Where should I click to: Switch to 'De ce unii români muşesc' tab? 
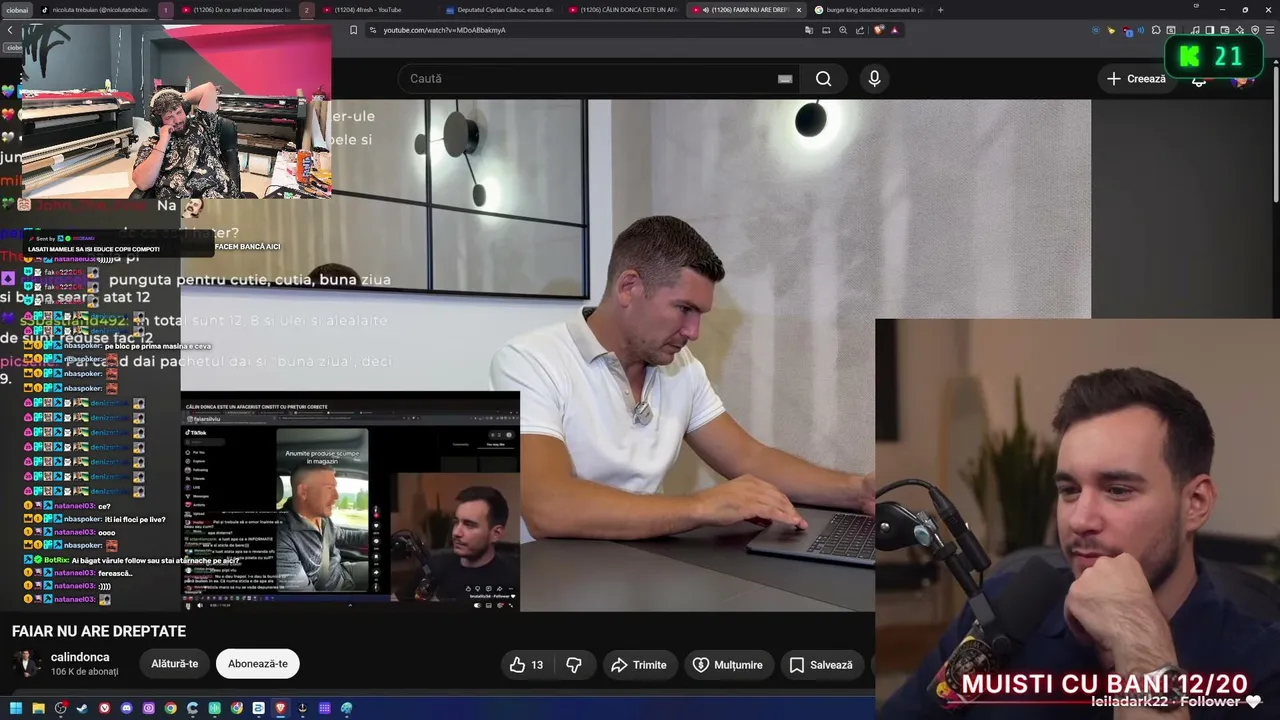[x=237, y=10]
